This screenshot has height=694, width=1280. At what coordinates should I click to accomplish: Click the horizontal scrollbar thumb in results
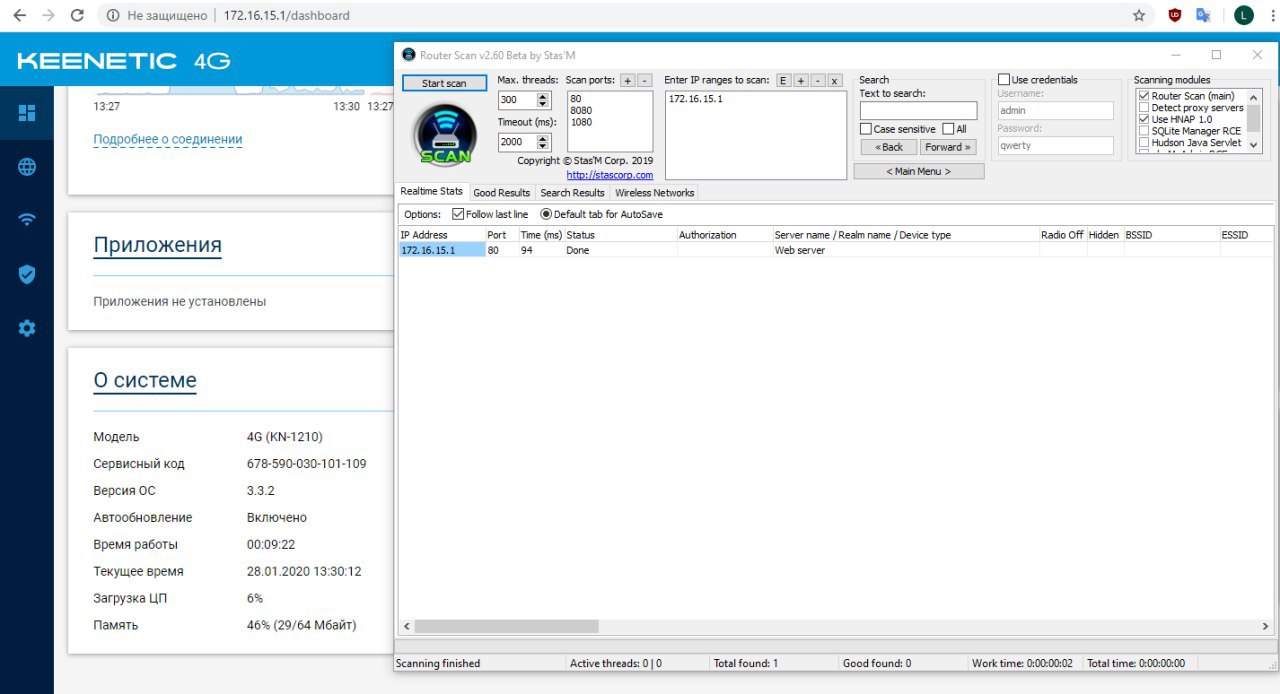(506, 626)
